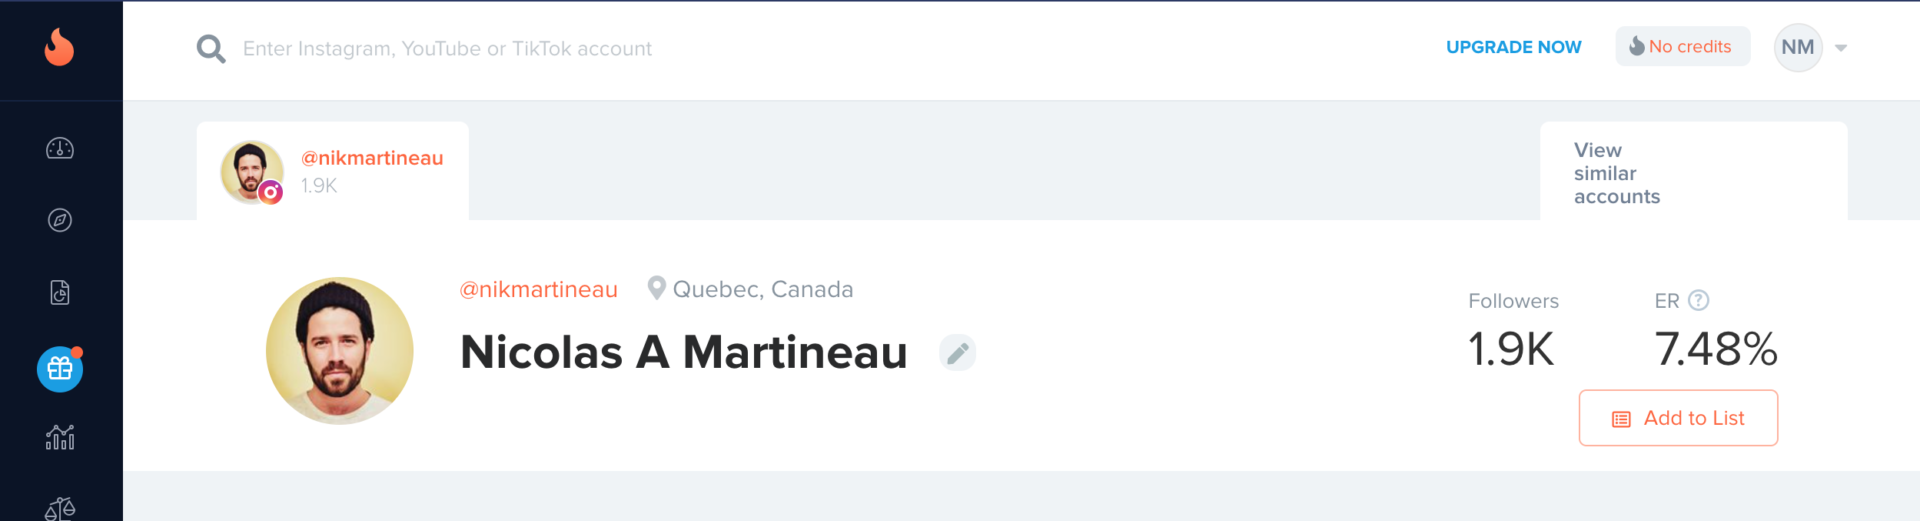Click the pencil edit icon beside the name
The image size is (1920, 521).
click(957, 353)
